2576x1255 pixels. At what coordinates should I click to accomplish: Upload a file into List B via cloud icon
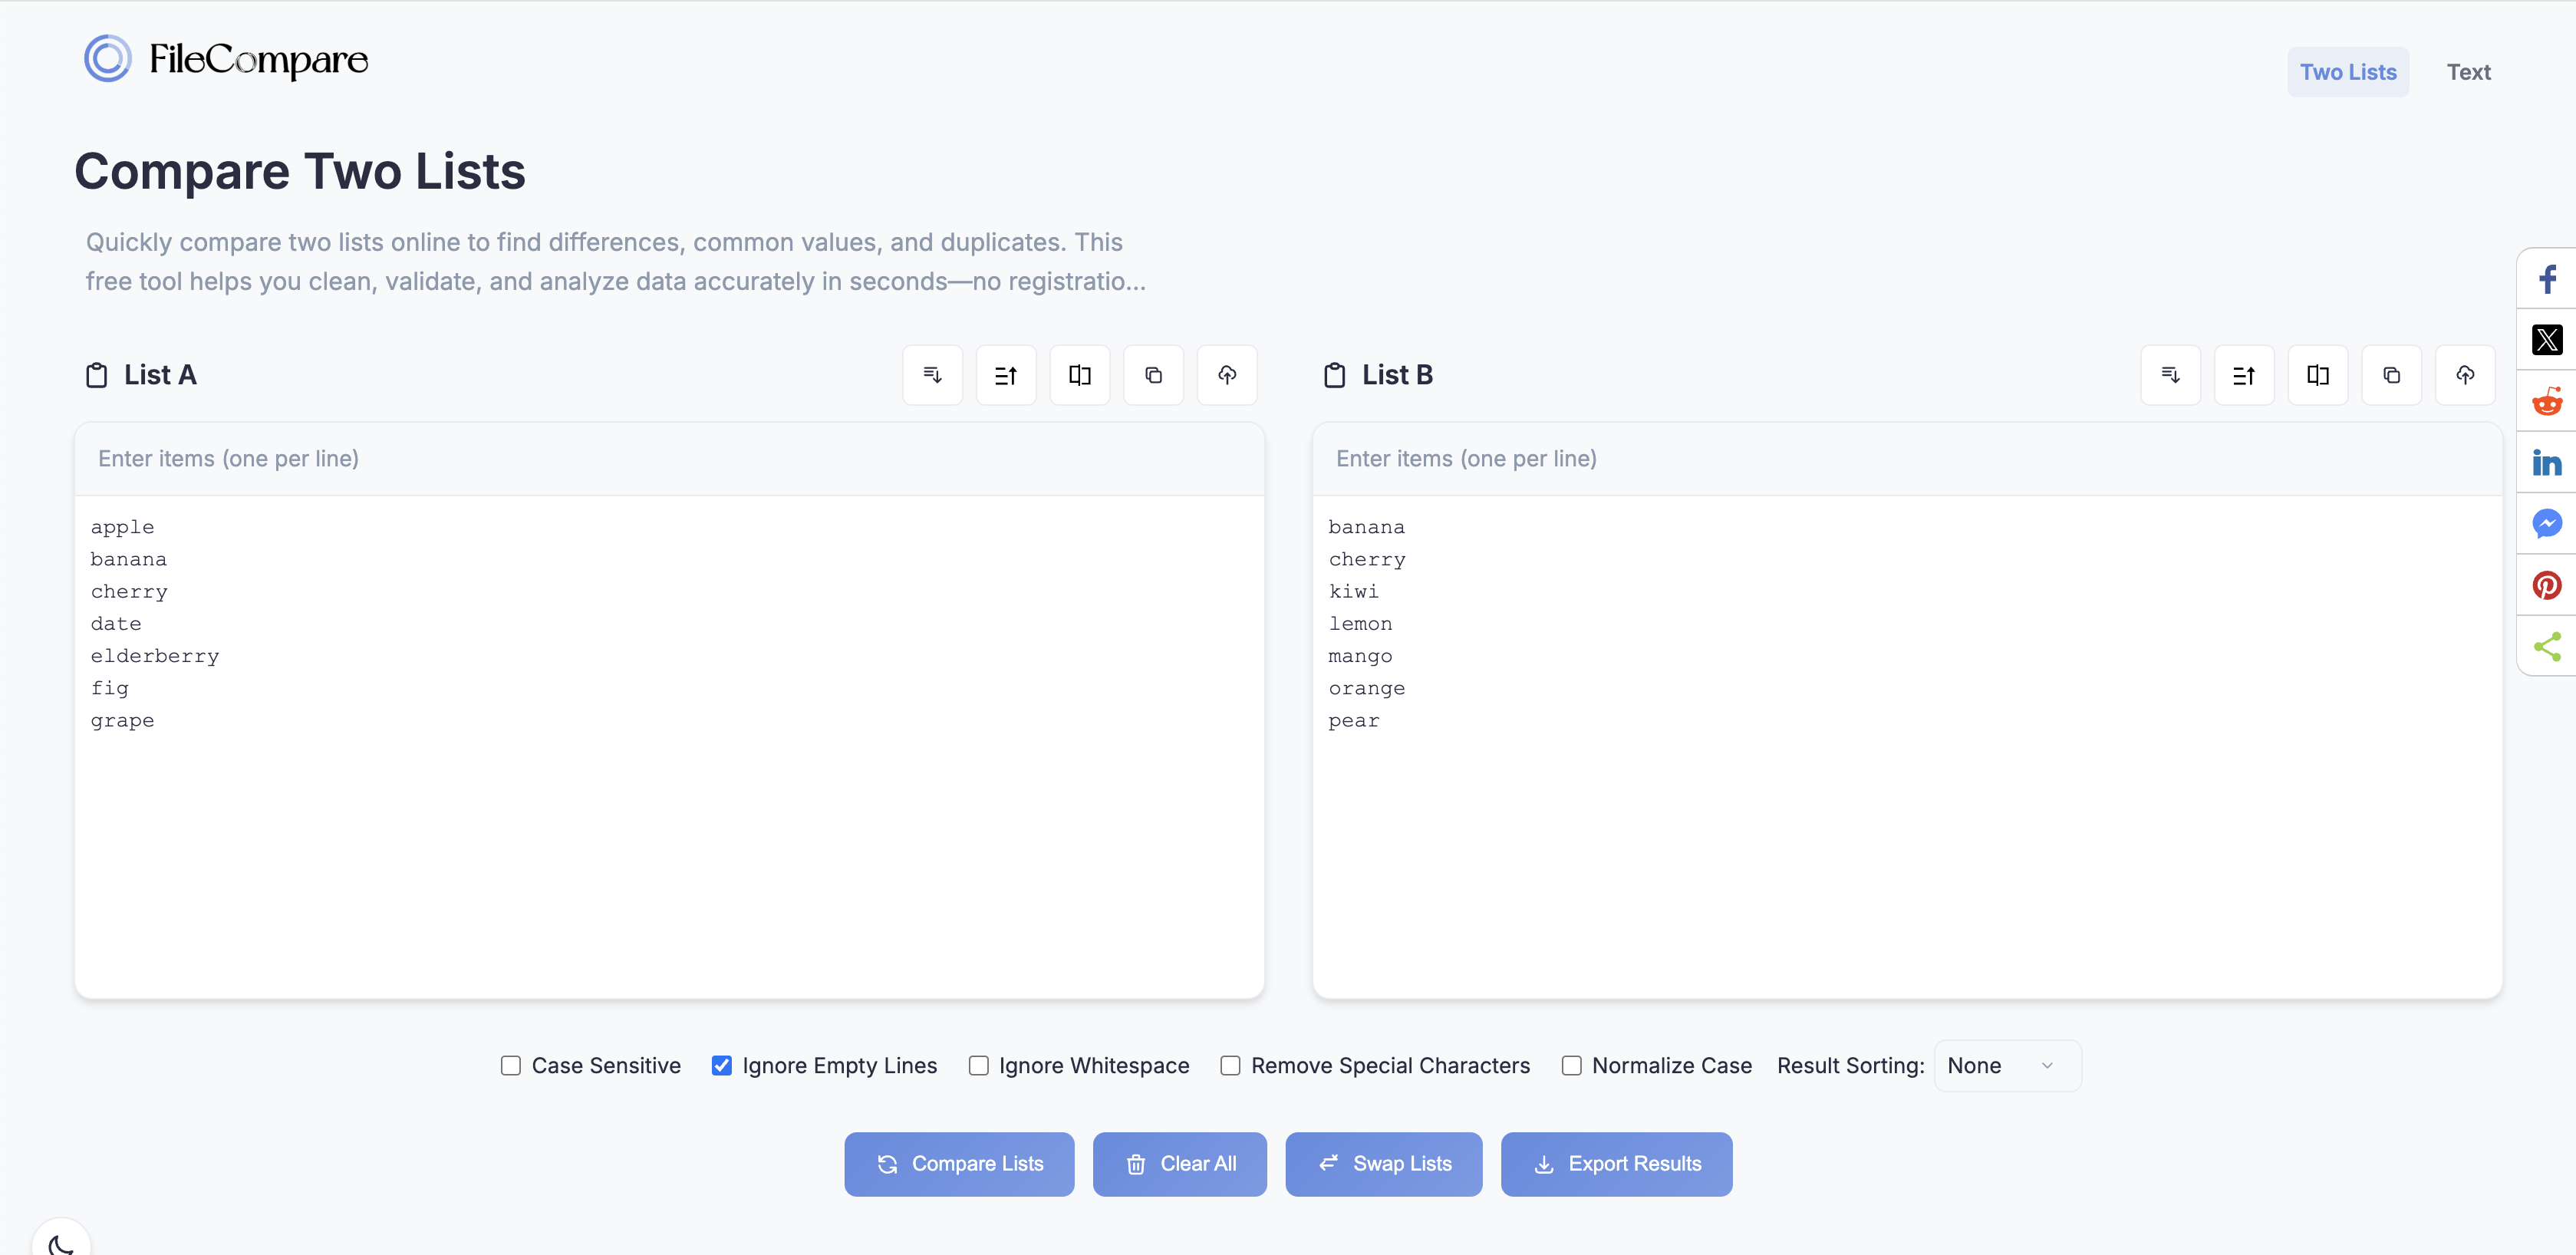coord(2465,375)
